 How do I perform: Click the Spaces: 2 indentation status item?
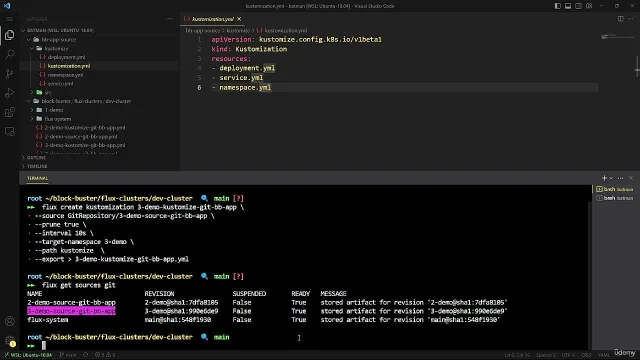coord(546,355)
